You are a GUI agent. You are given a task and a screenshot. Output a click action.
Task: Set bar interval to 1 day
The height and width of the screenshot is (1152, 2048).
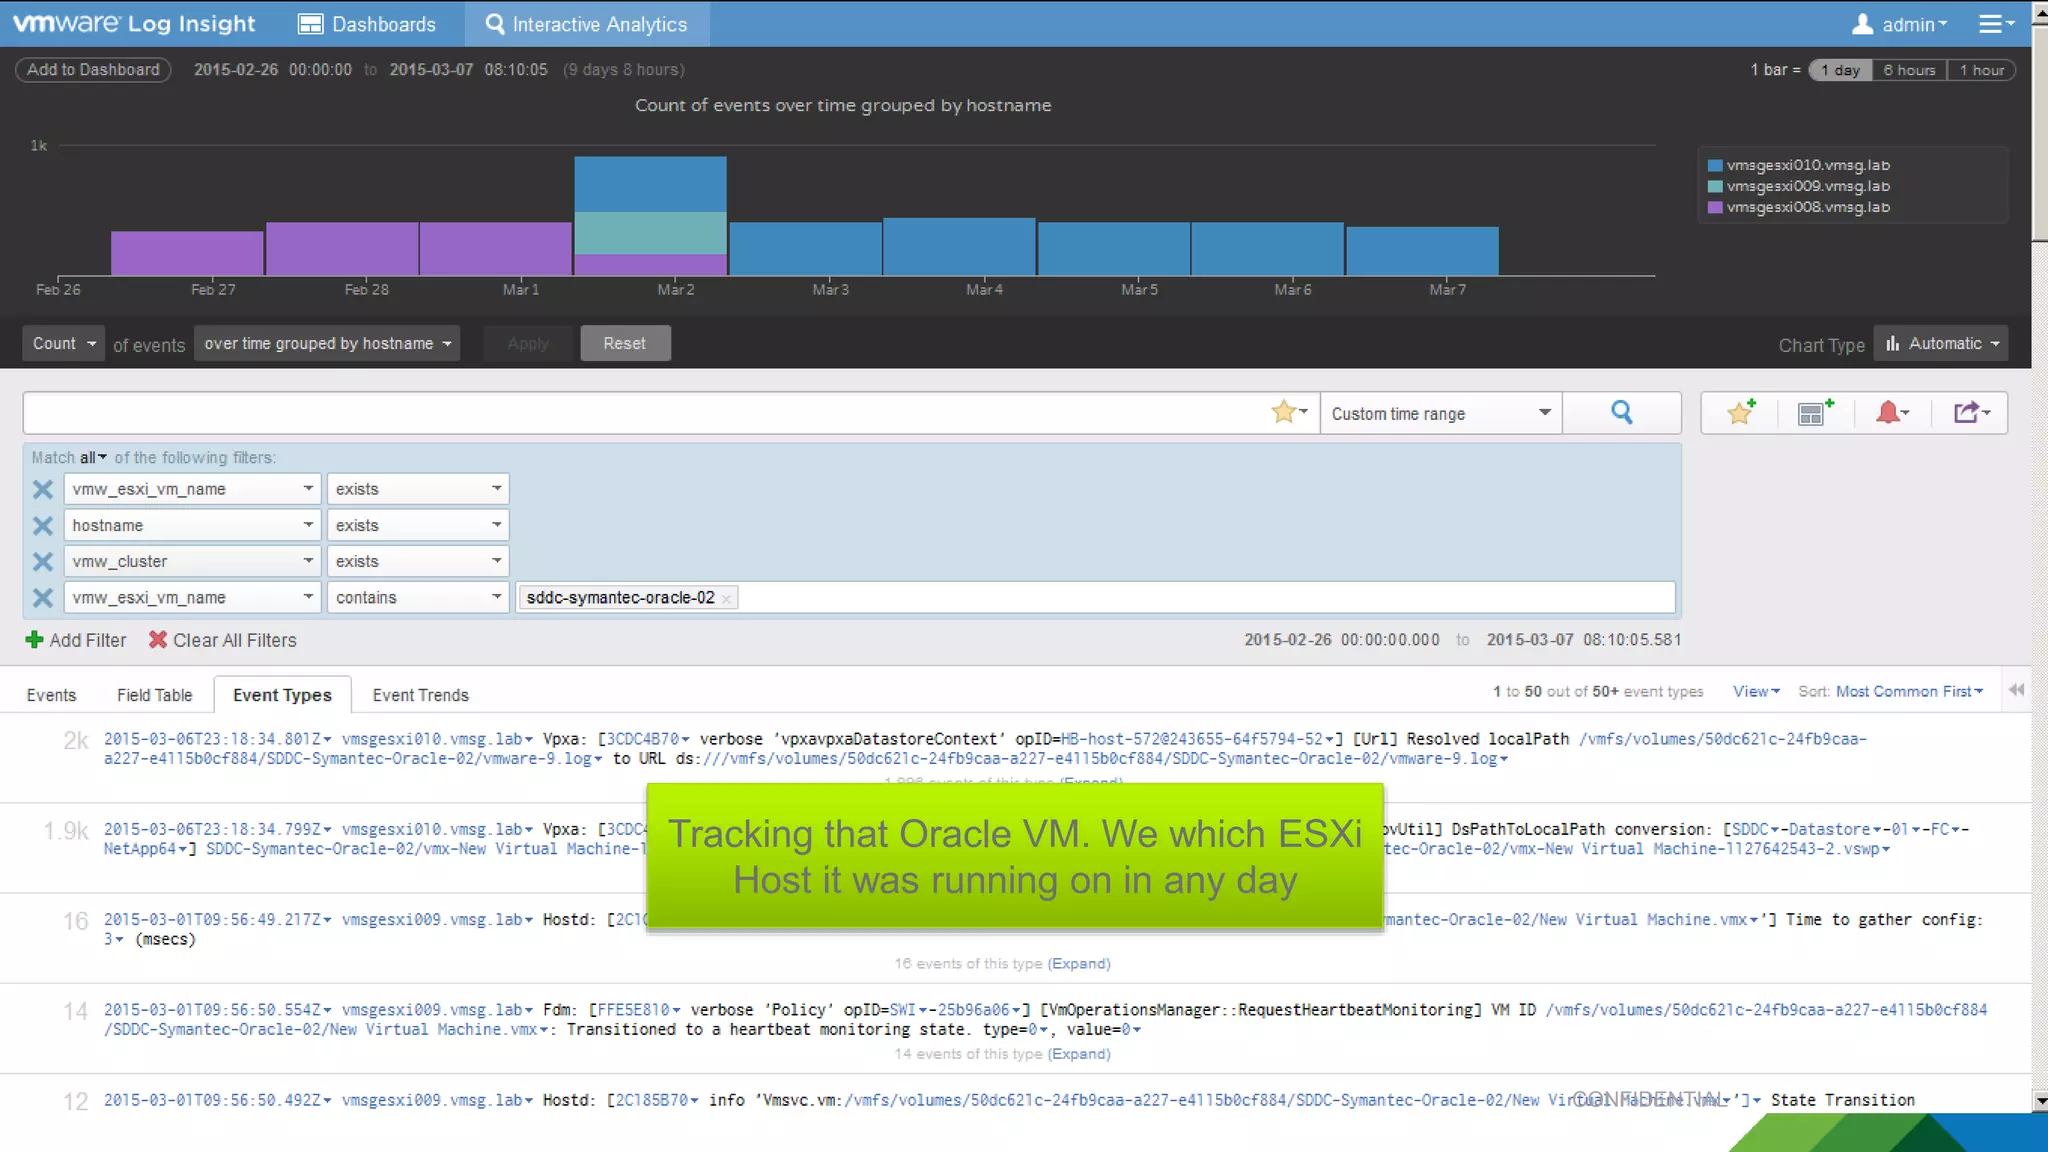pos(1840,70)
